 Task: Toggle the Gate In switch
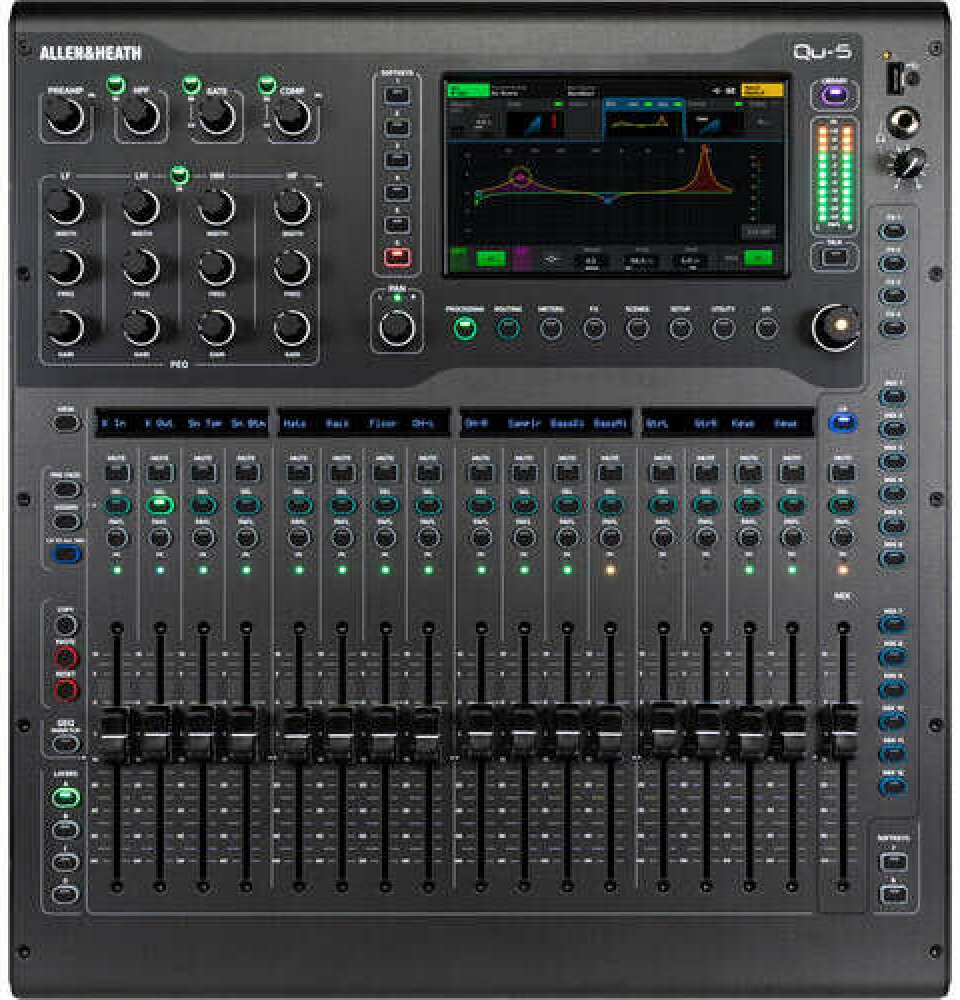pos(191,85)
